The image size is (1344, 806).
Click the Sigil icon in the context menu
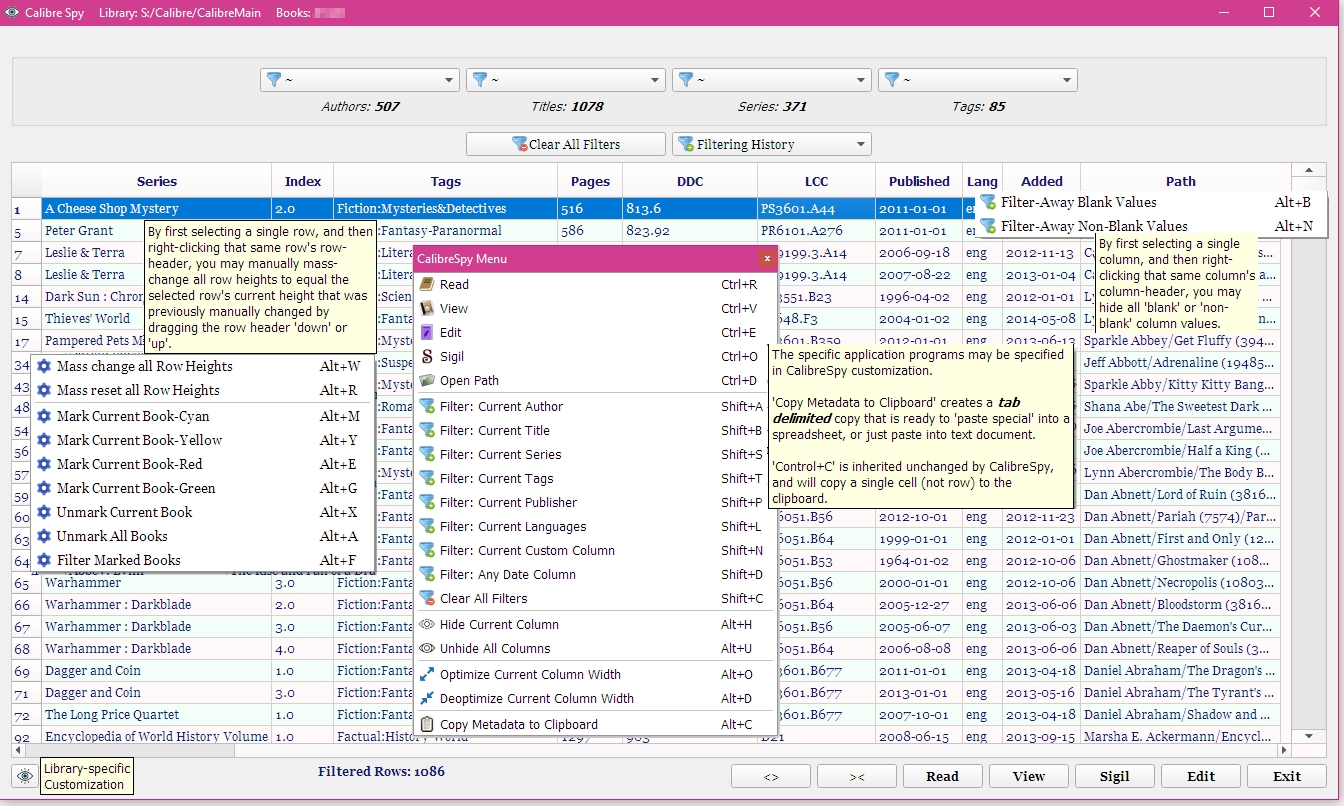pyautogui.click(x=427, y=357)
